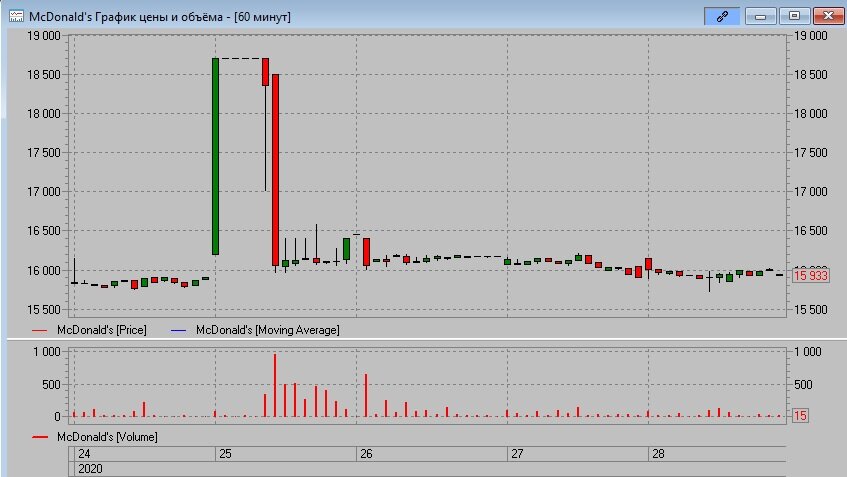The height and width of the screenshot is (477, 847).
Task: Click the 15 500 label on left price axis
Action: pyautogui.click(x=44, y=310)
